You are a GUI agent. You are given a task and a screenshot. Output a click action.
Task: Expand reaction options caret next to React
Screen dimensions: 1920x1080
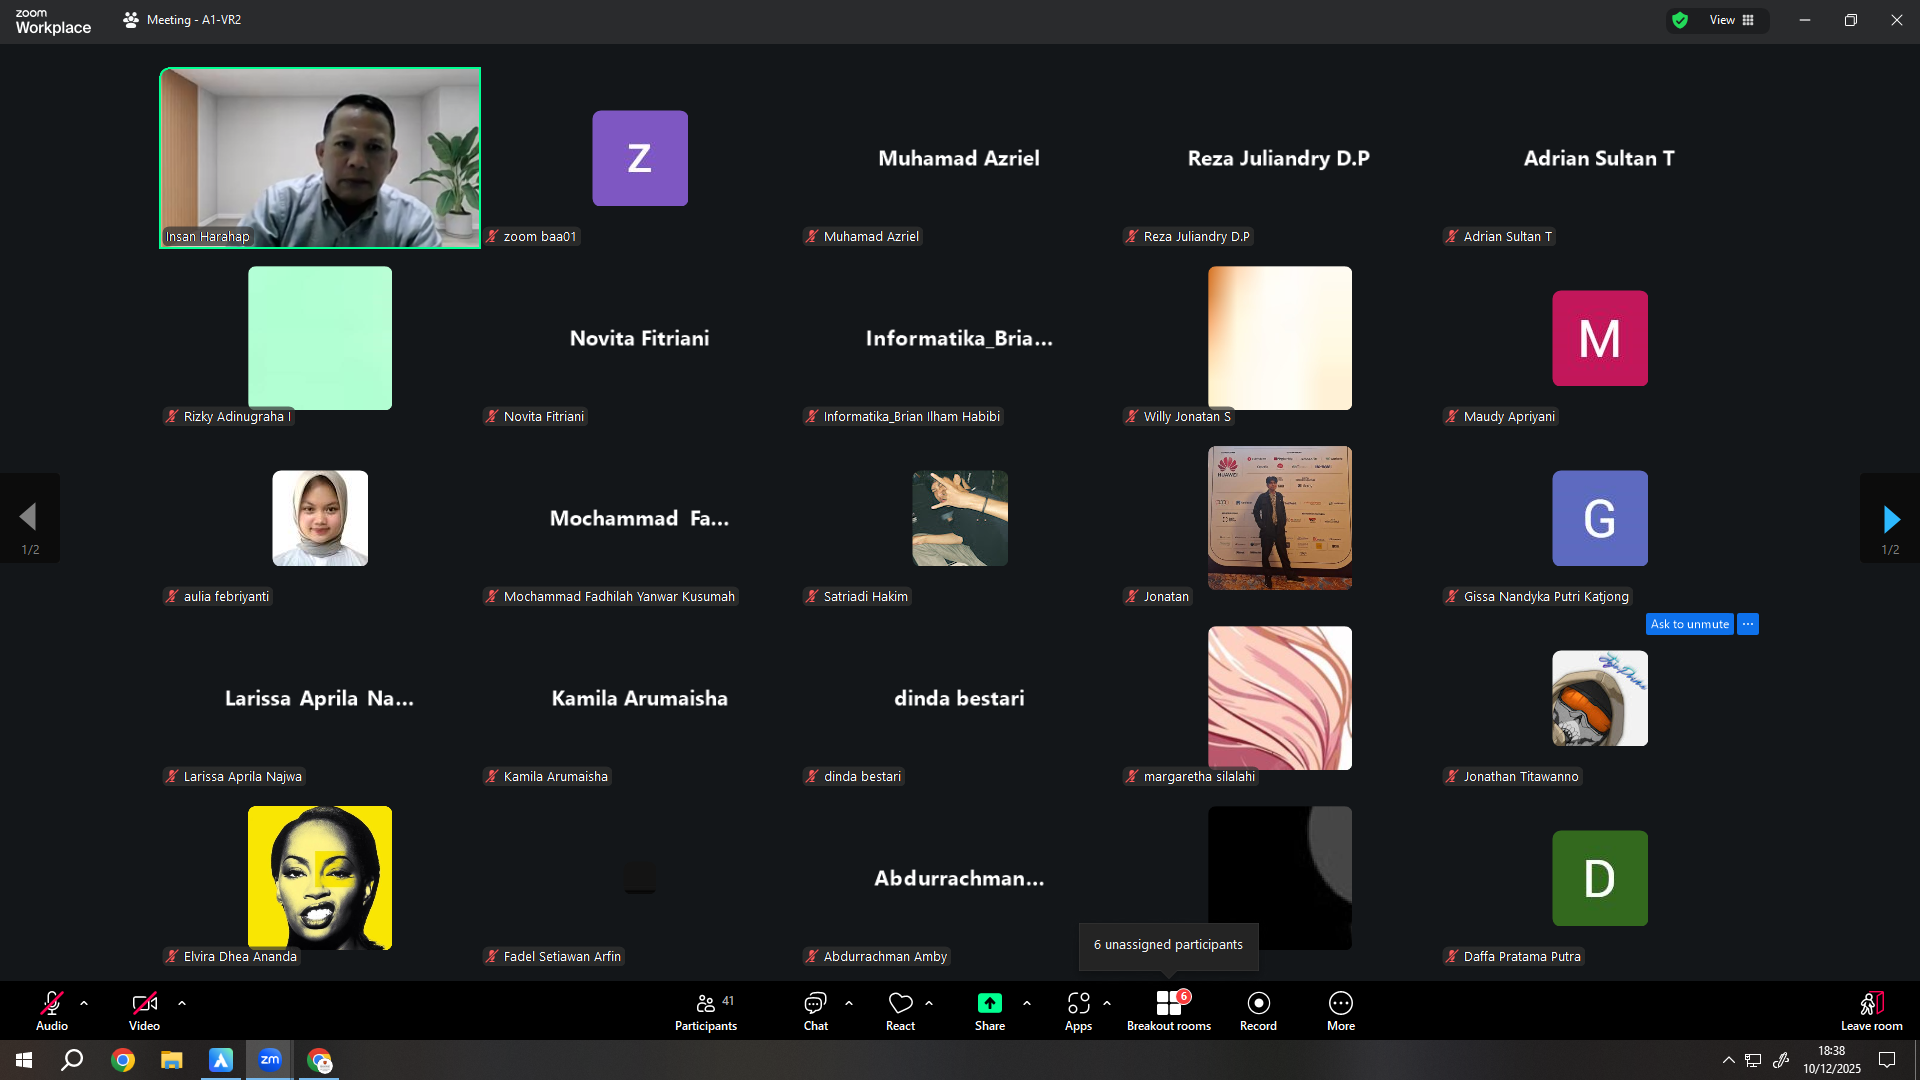coord(929,1003)
